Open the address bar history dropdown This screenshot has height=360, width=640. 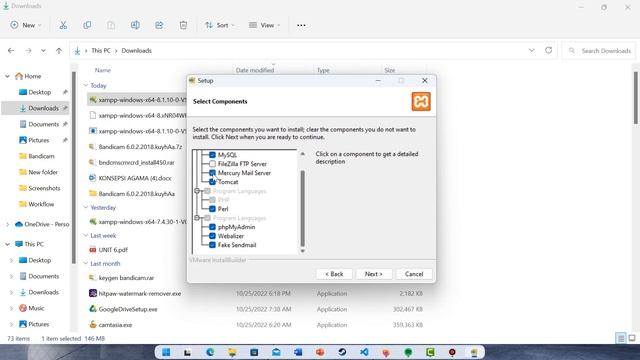pos(531,50)
